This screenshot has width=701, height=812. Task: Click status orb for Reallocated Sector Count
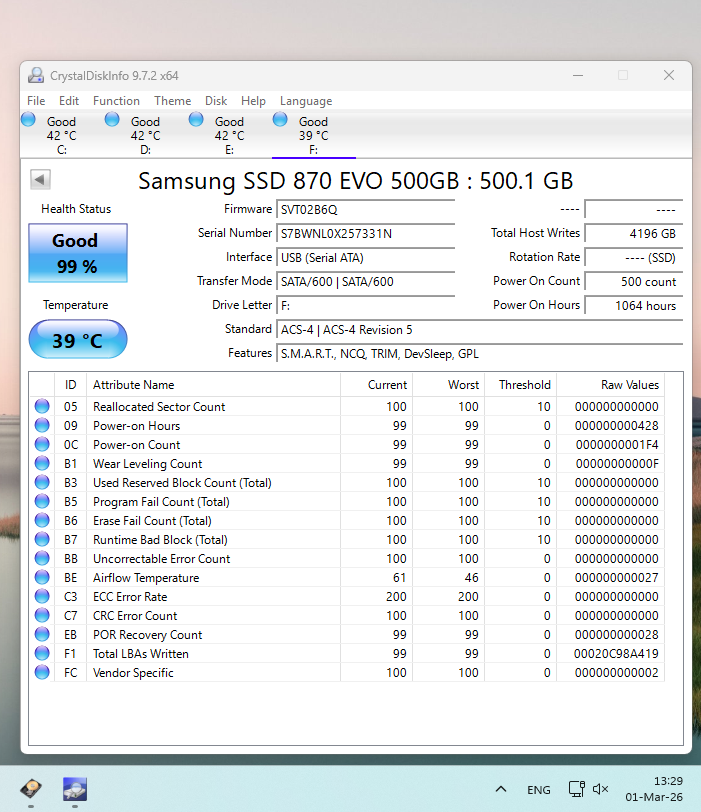(42, 407)
